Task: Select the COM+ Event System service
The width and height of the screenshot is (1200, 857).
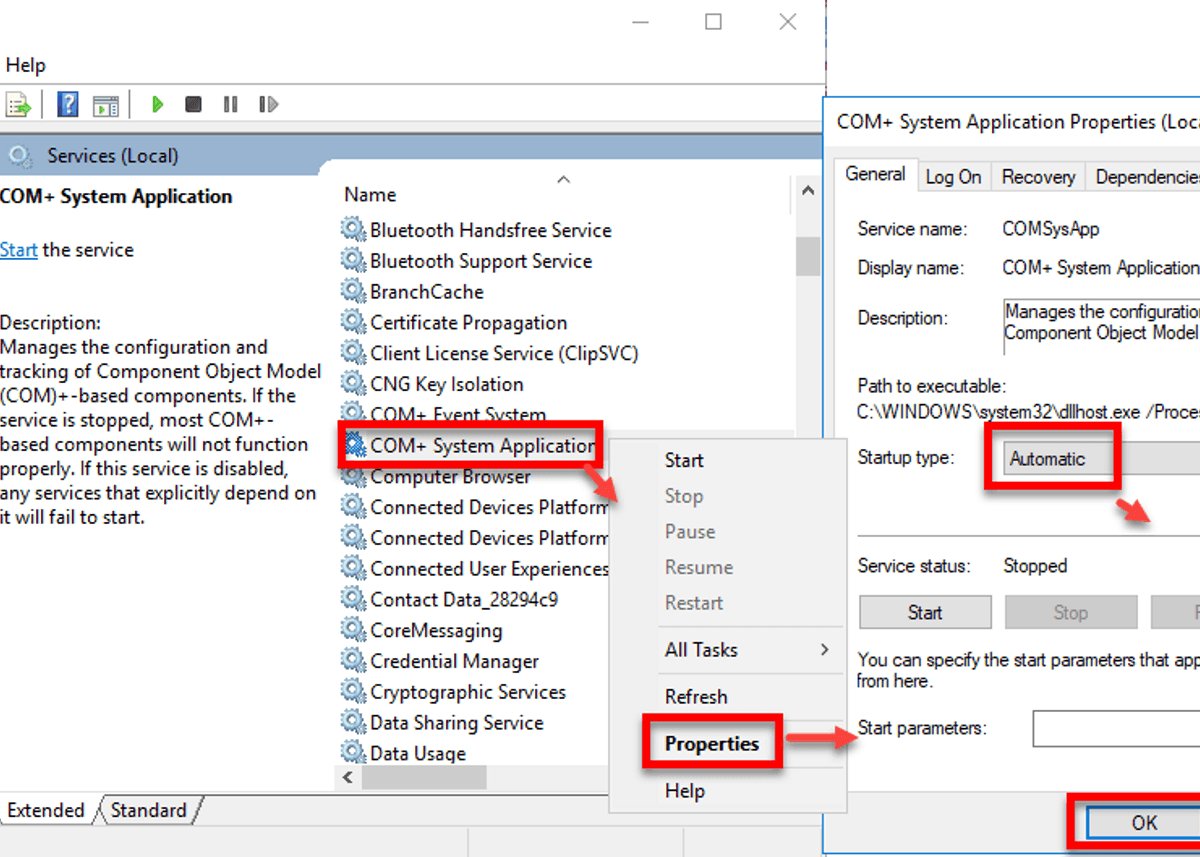Action: (x=458, y=414)
